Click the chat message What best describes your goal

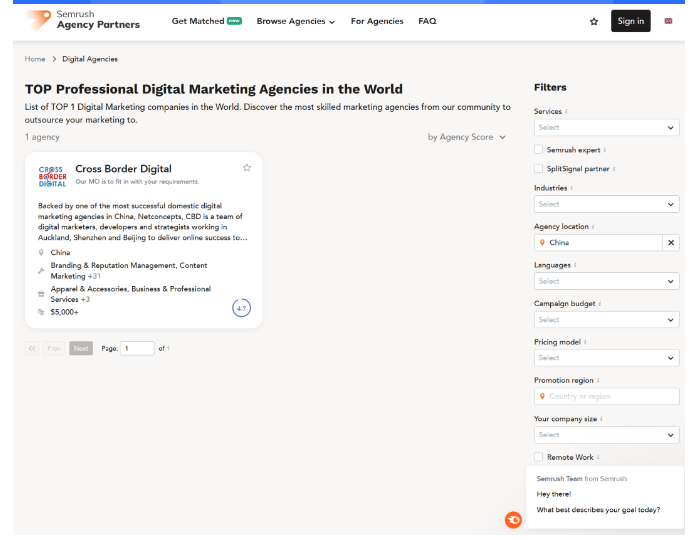598,510
